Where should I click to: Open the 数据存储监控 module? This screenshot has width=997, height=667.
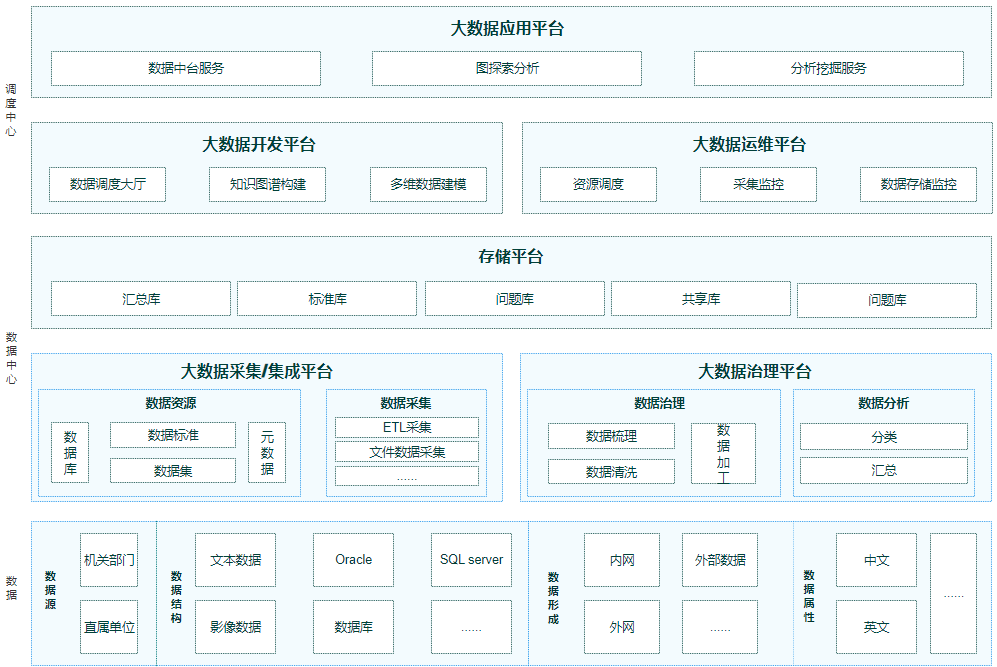click(x=918, y=184)
